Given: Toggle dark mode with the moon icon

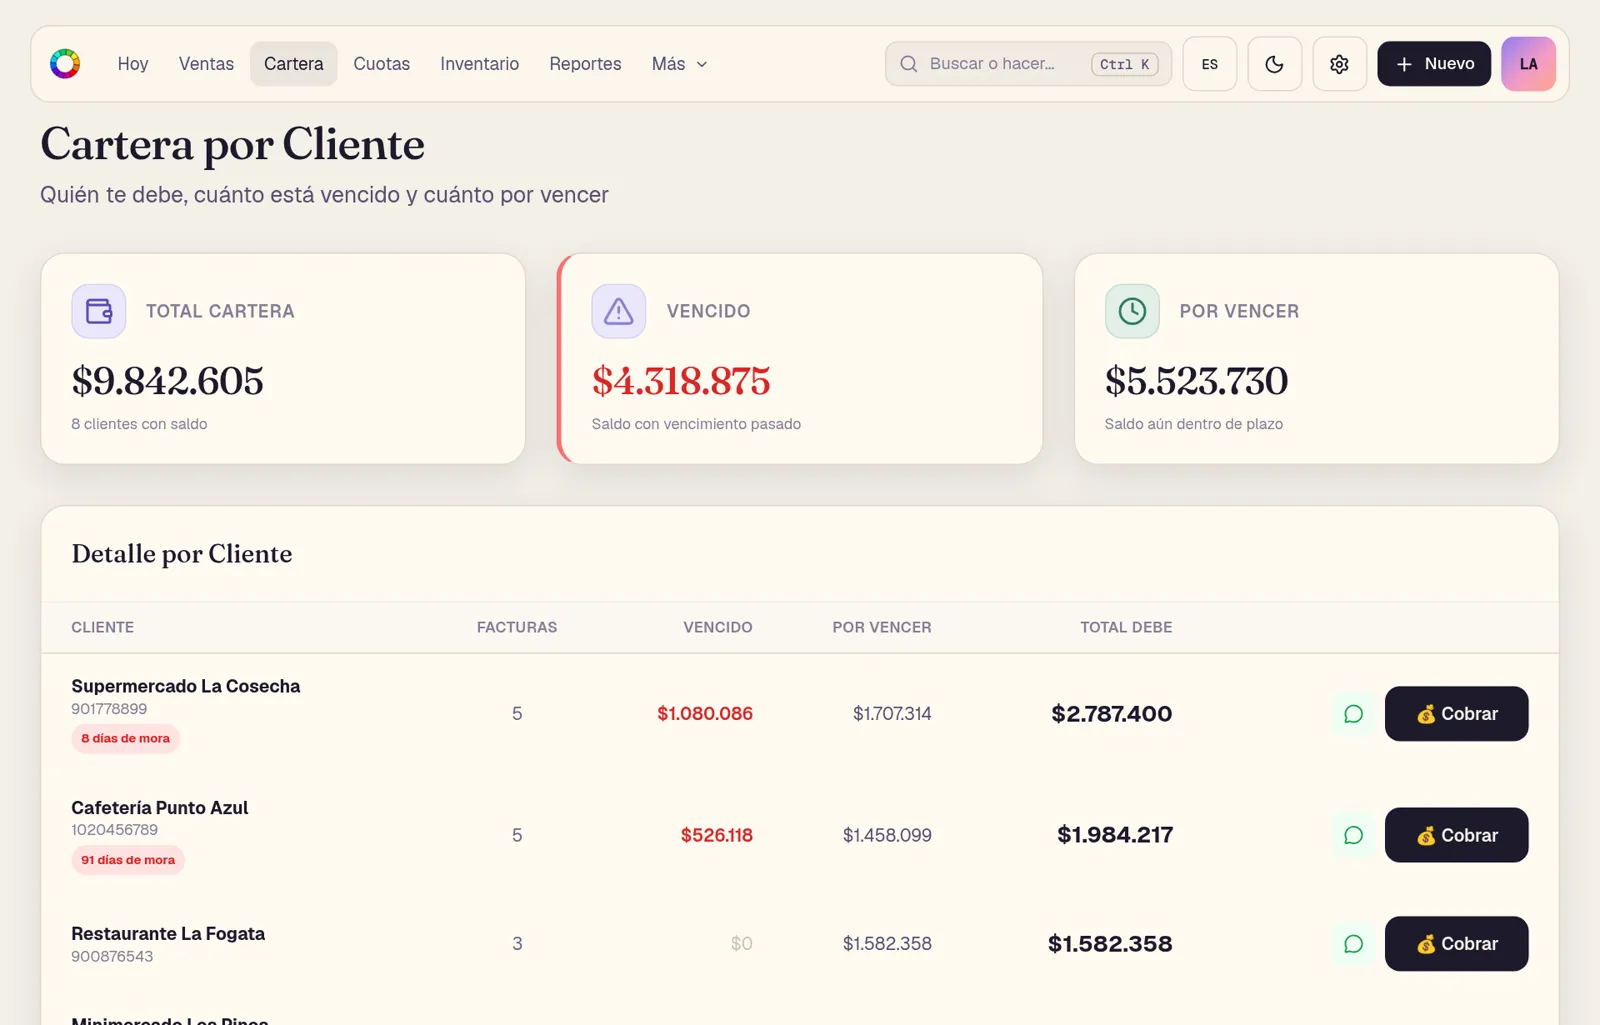Looking at the screenshot, I should 1274,64.
